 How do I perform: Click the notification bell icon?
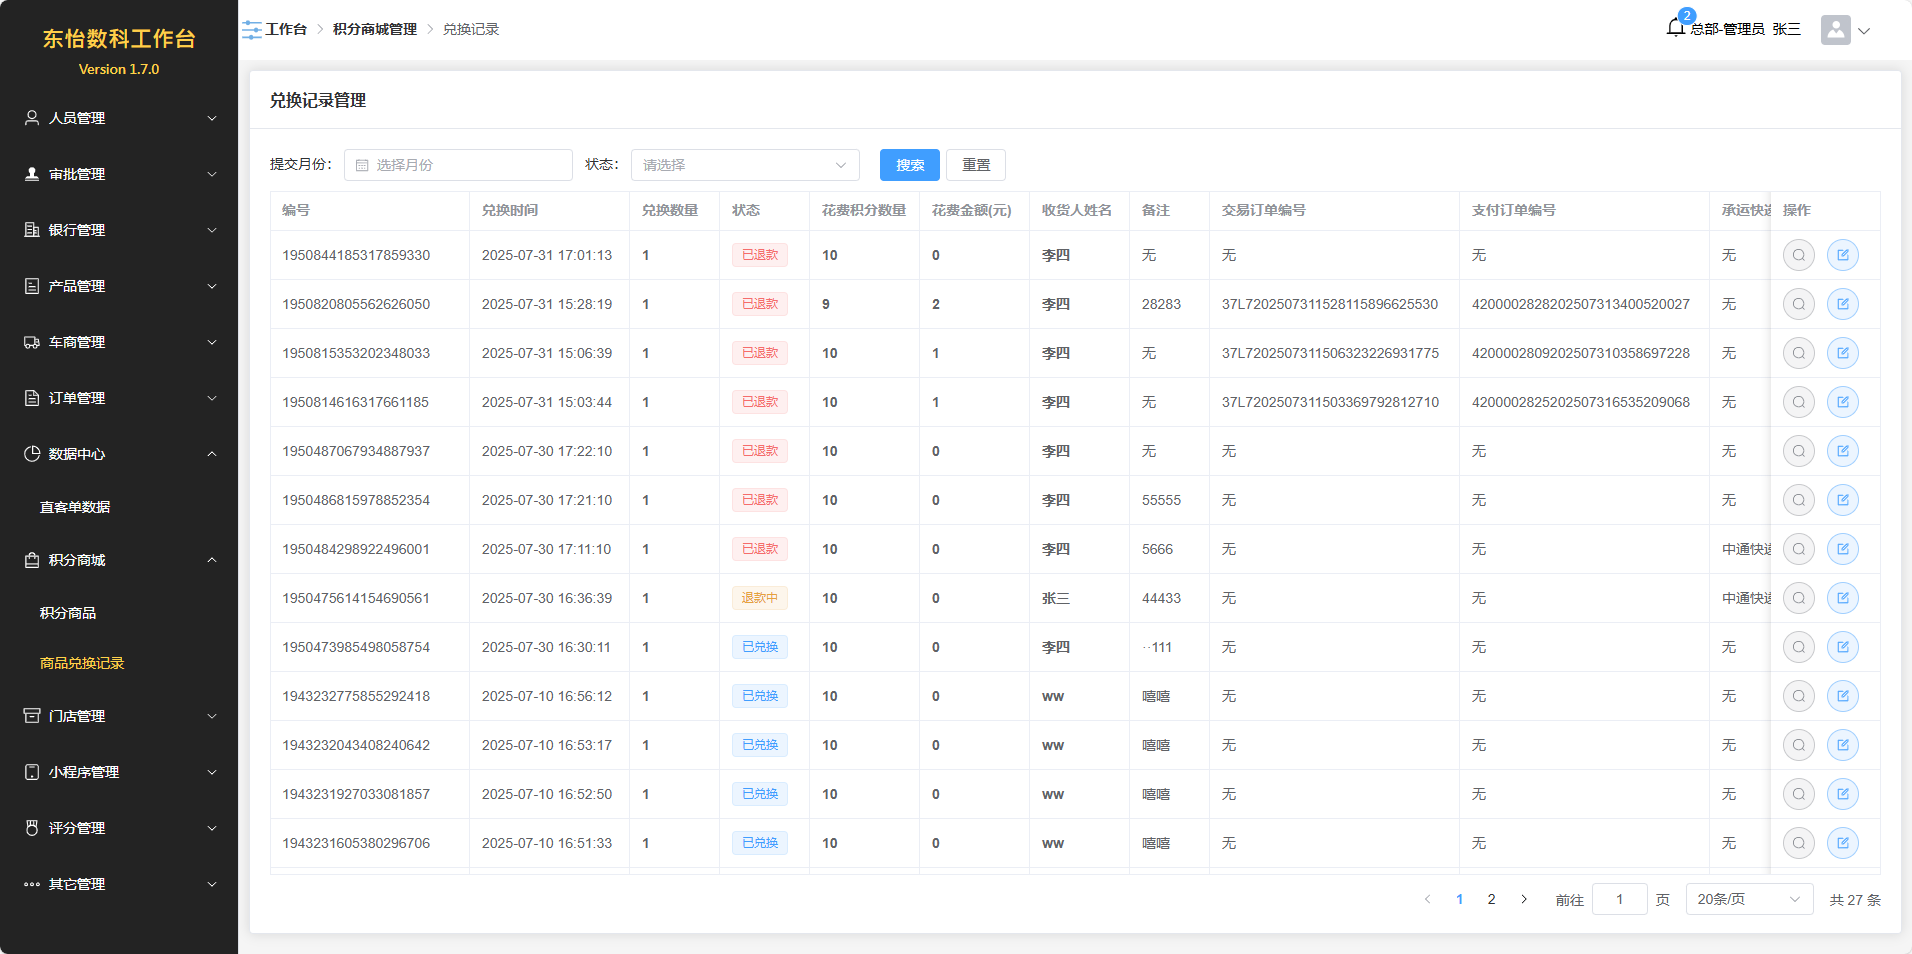point(1676,28)
